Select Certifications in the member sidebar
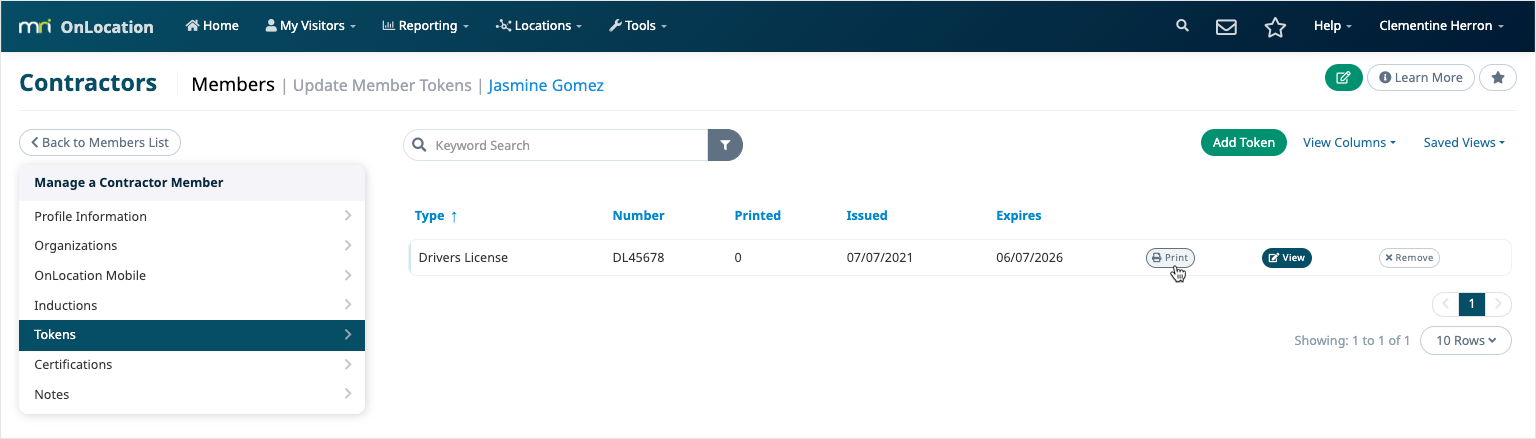Viewport: 1536px width, 439px height. [192, 364]
